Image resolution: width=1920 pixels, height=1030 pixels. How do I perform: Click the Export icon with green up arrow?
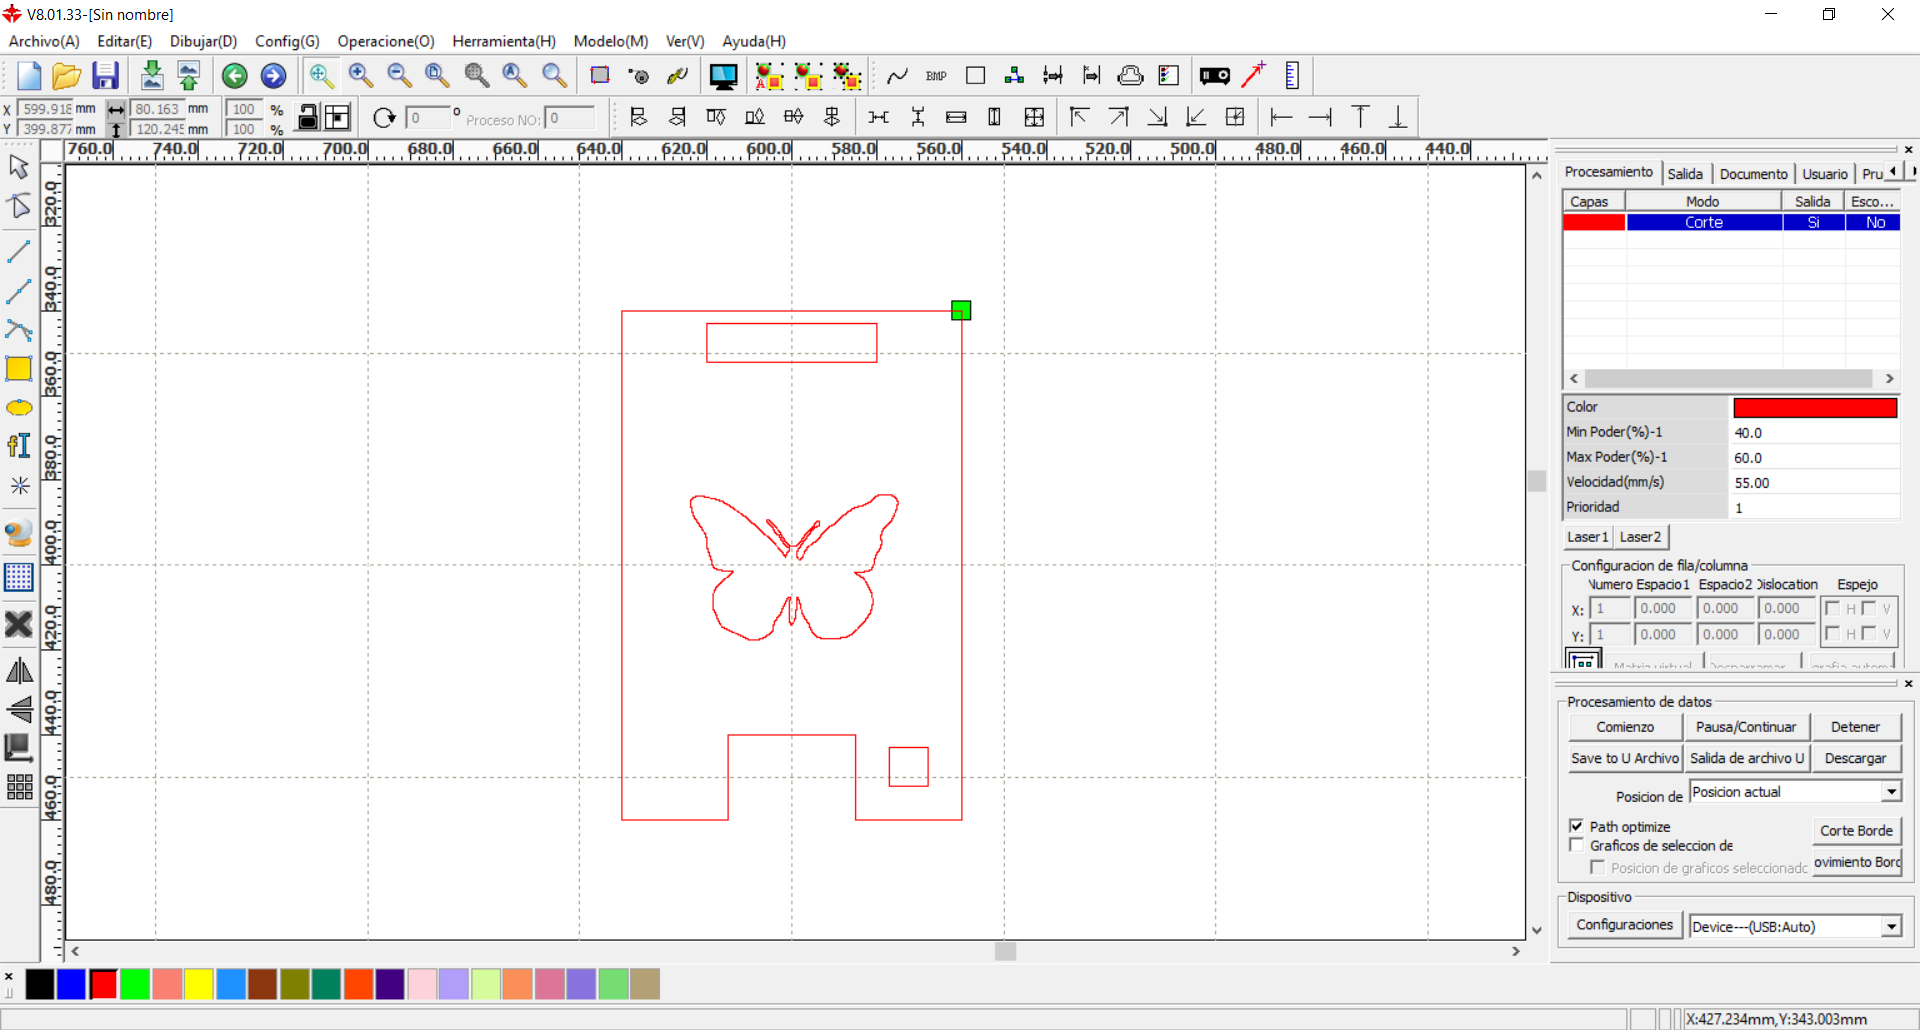pos(188,76)
